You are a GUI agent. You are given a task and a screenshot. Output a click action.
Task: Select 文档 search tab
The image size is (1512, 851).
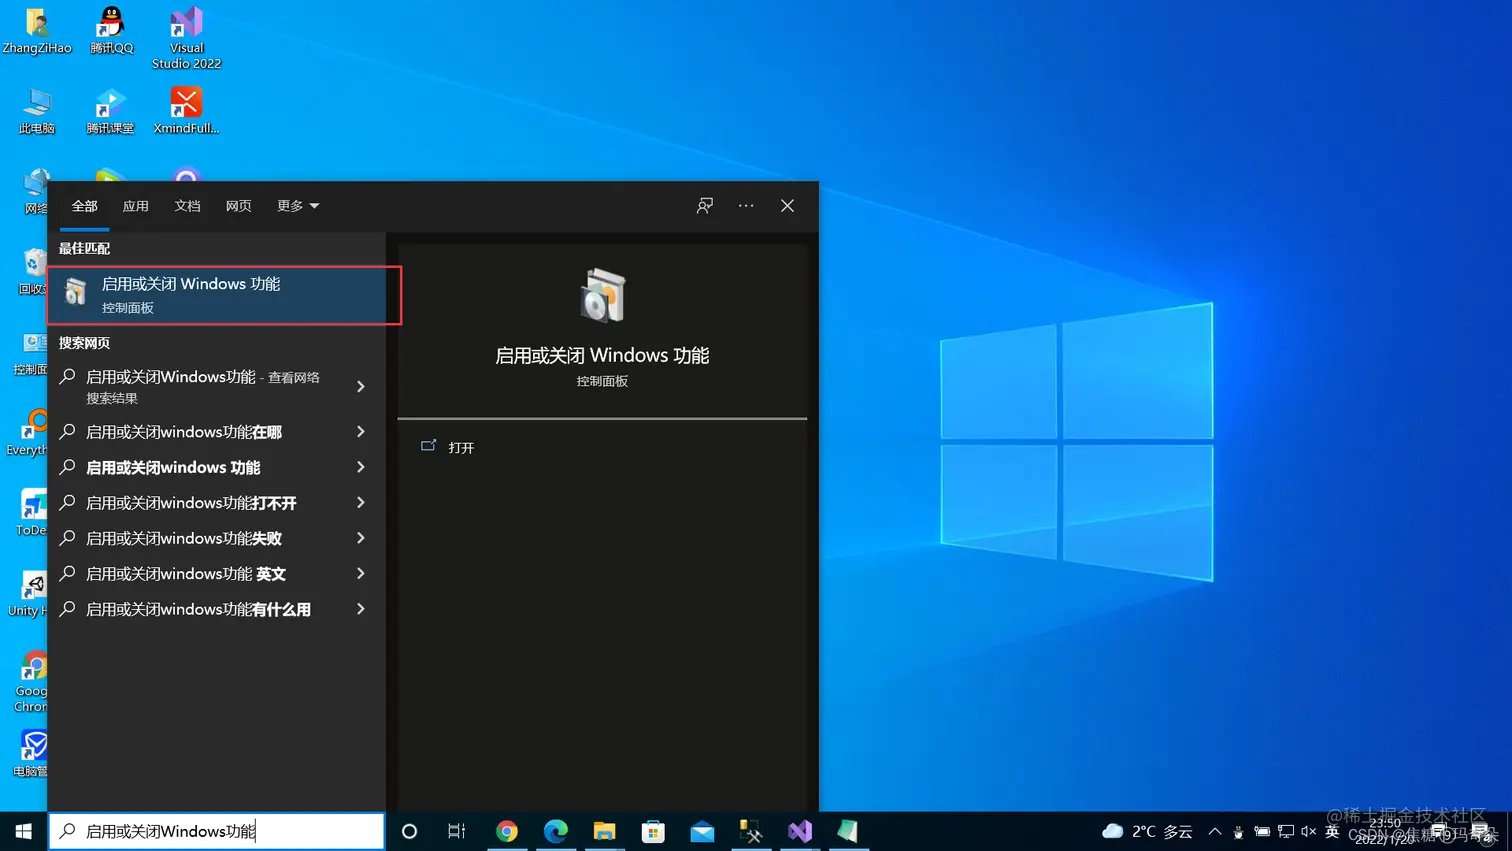187,206
